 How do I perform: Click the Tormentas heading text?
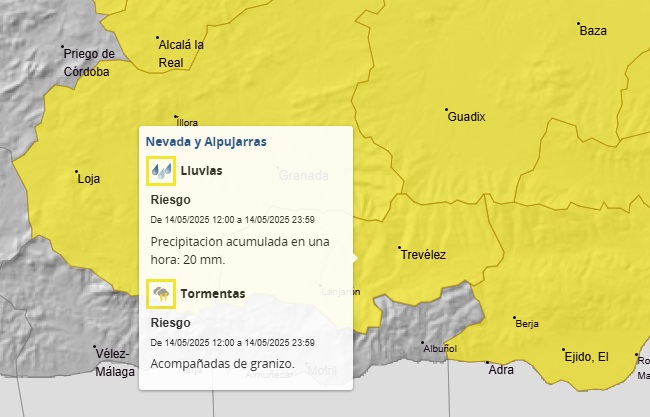212,294
